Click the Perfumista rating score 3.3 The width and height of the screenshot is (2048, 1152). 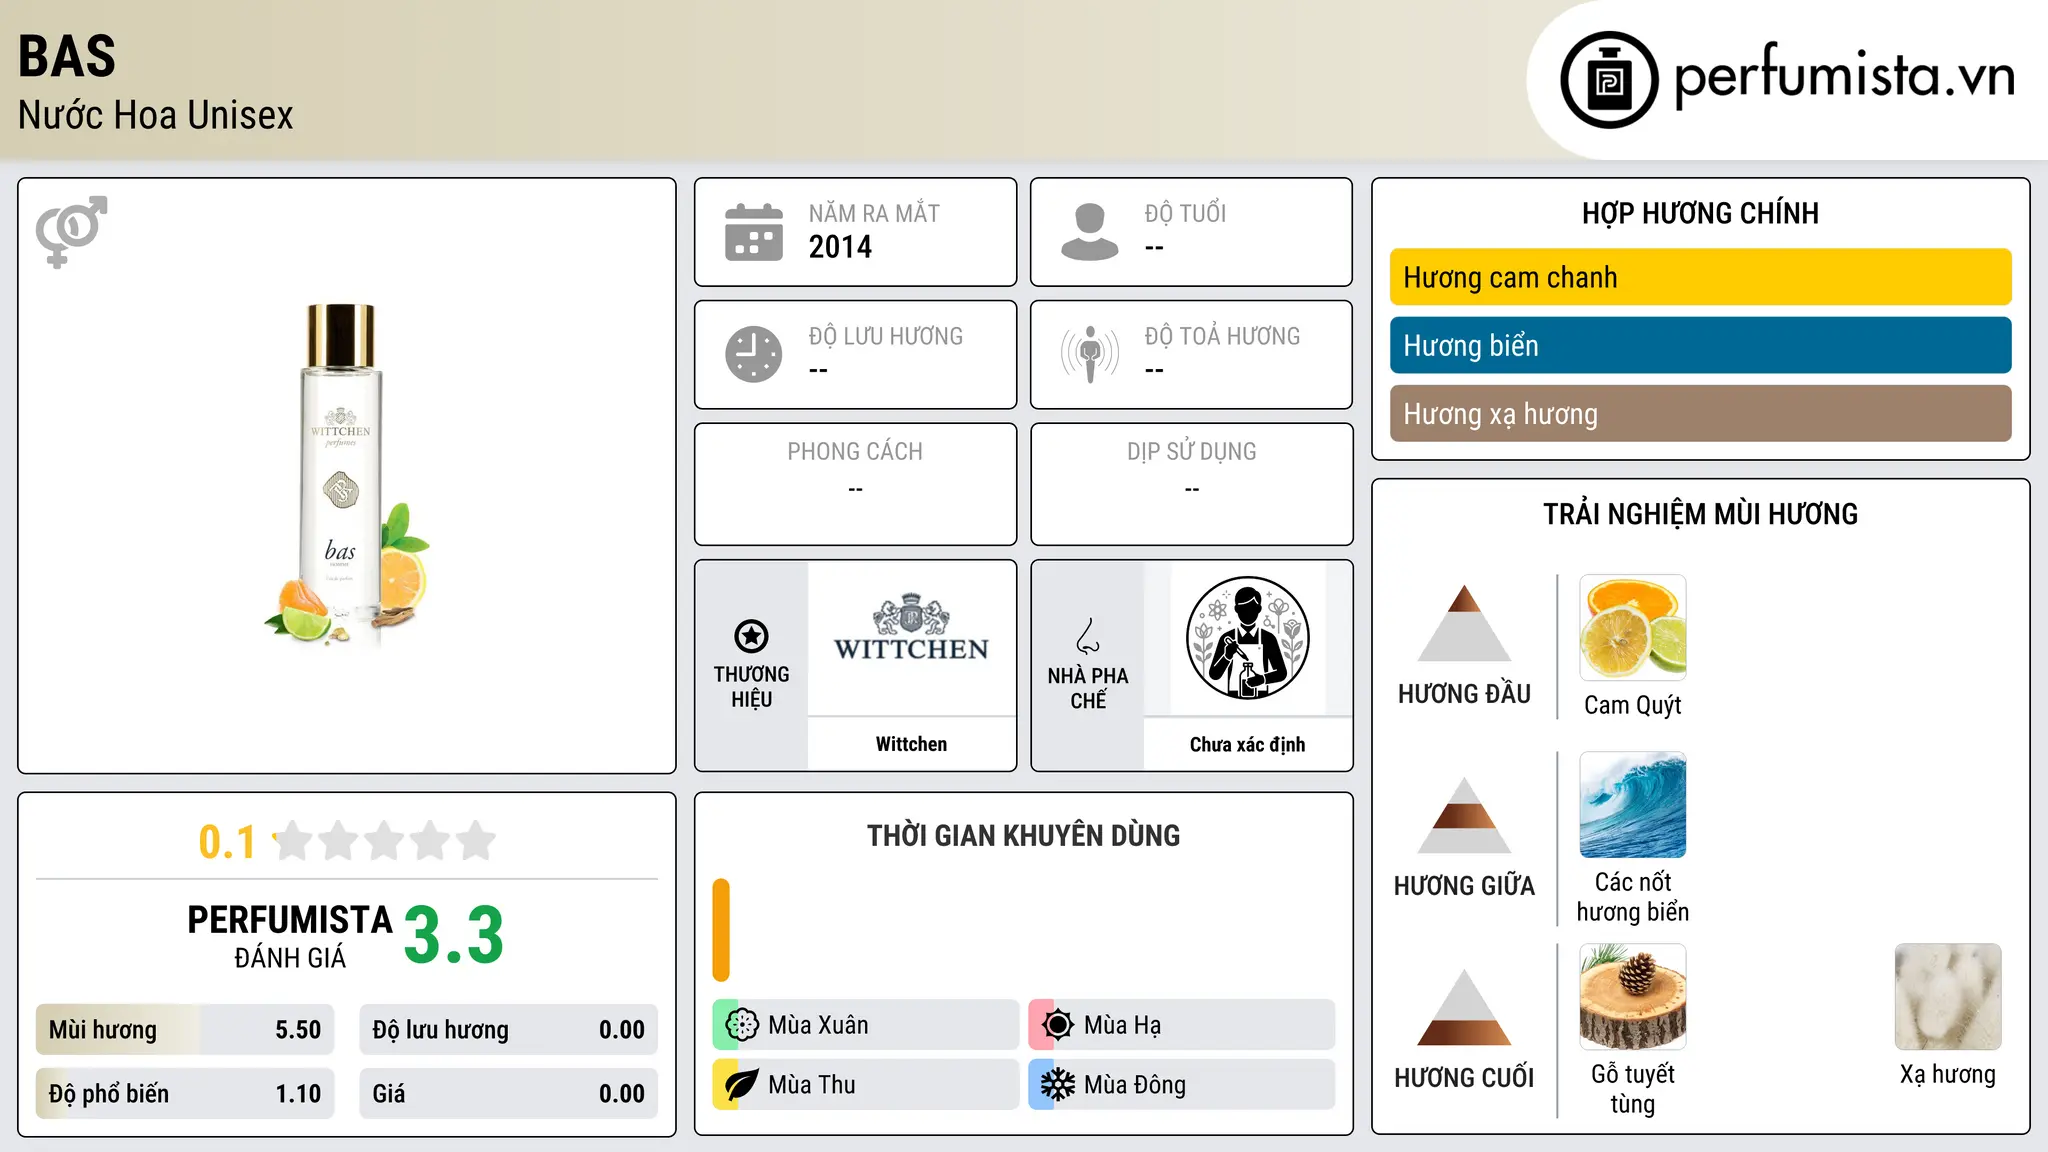coord(454,935)
